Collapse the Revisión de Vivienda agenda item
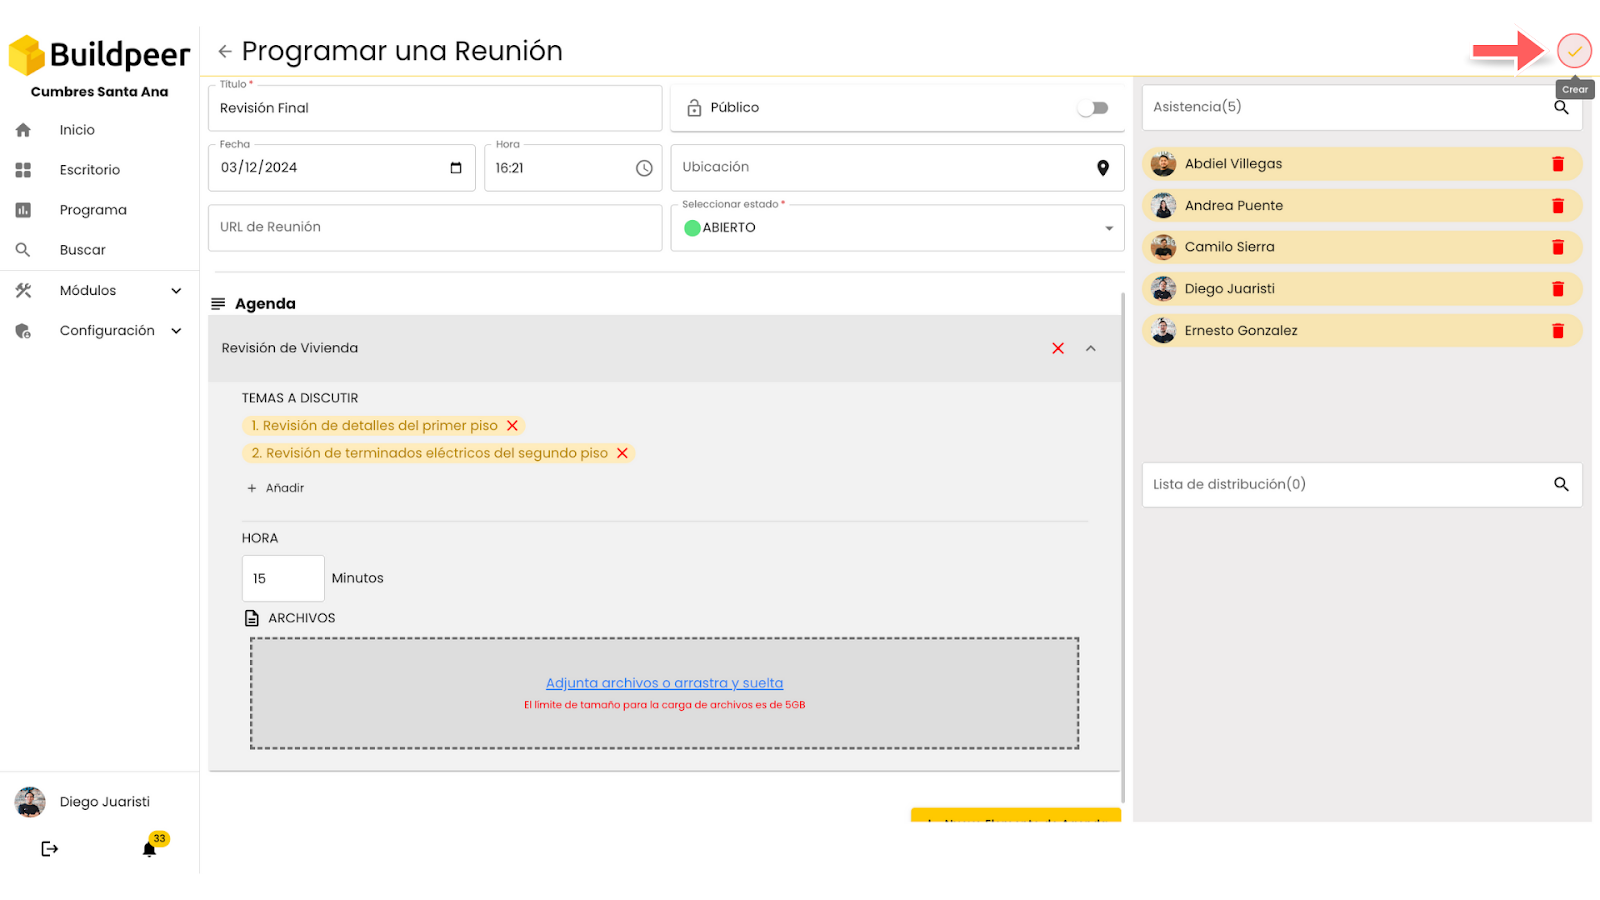Viewport: 1600px width, 900px height. 1091,348
